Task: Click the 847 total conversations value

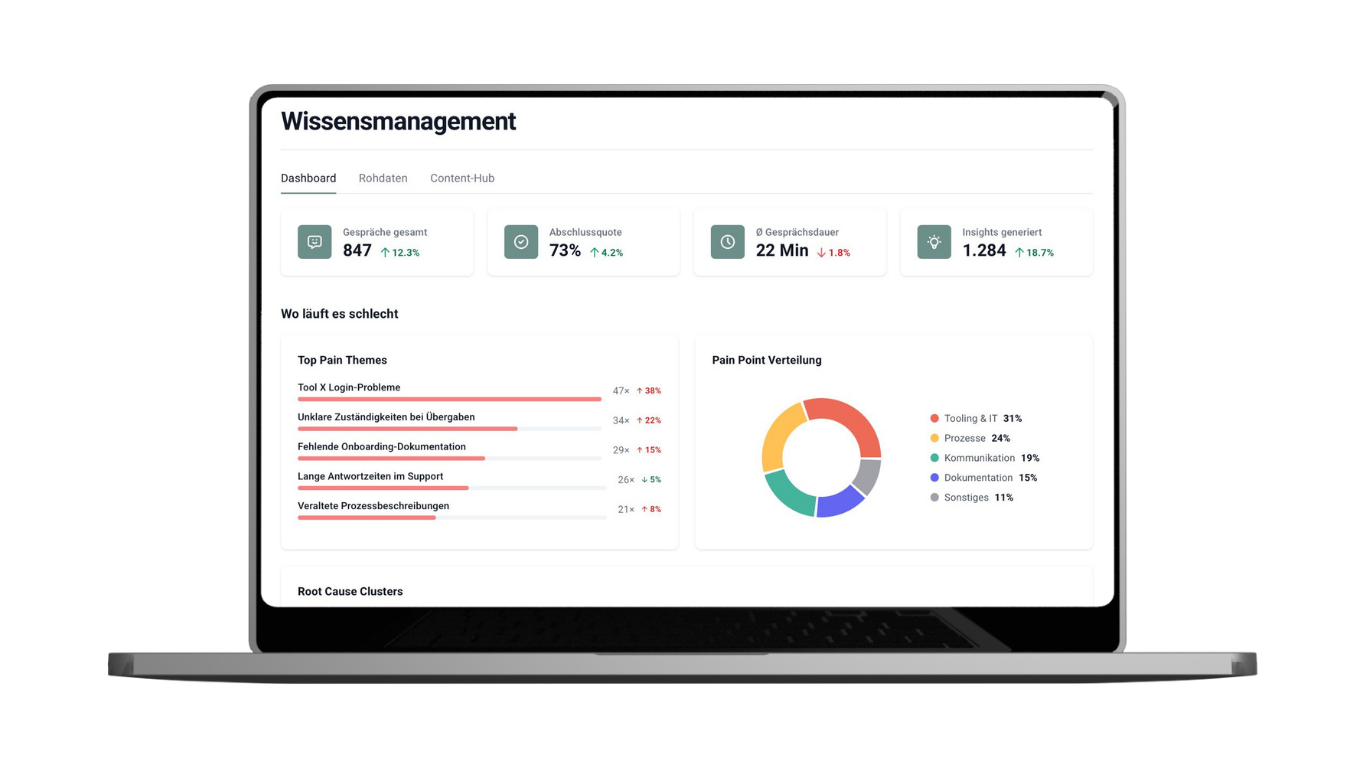Action: pyautogui.click(x=357, y=251)
